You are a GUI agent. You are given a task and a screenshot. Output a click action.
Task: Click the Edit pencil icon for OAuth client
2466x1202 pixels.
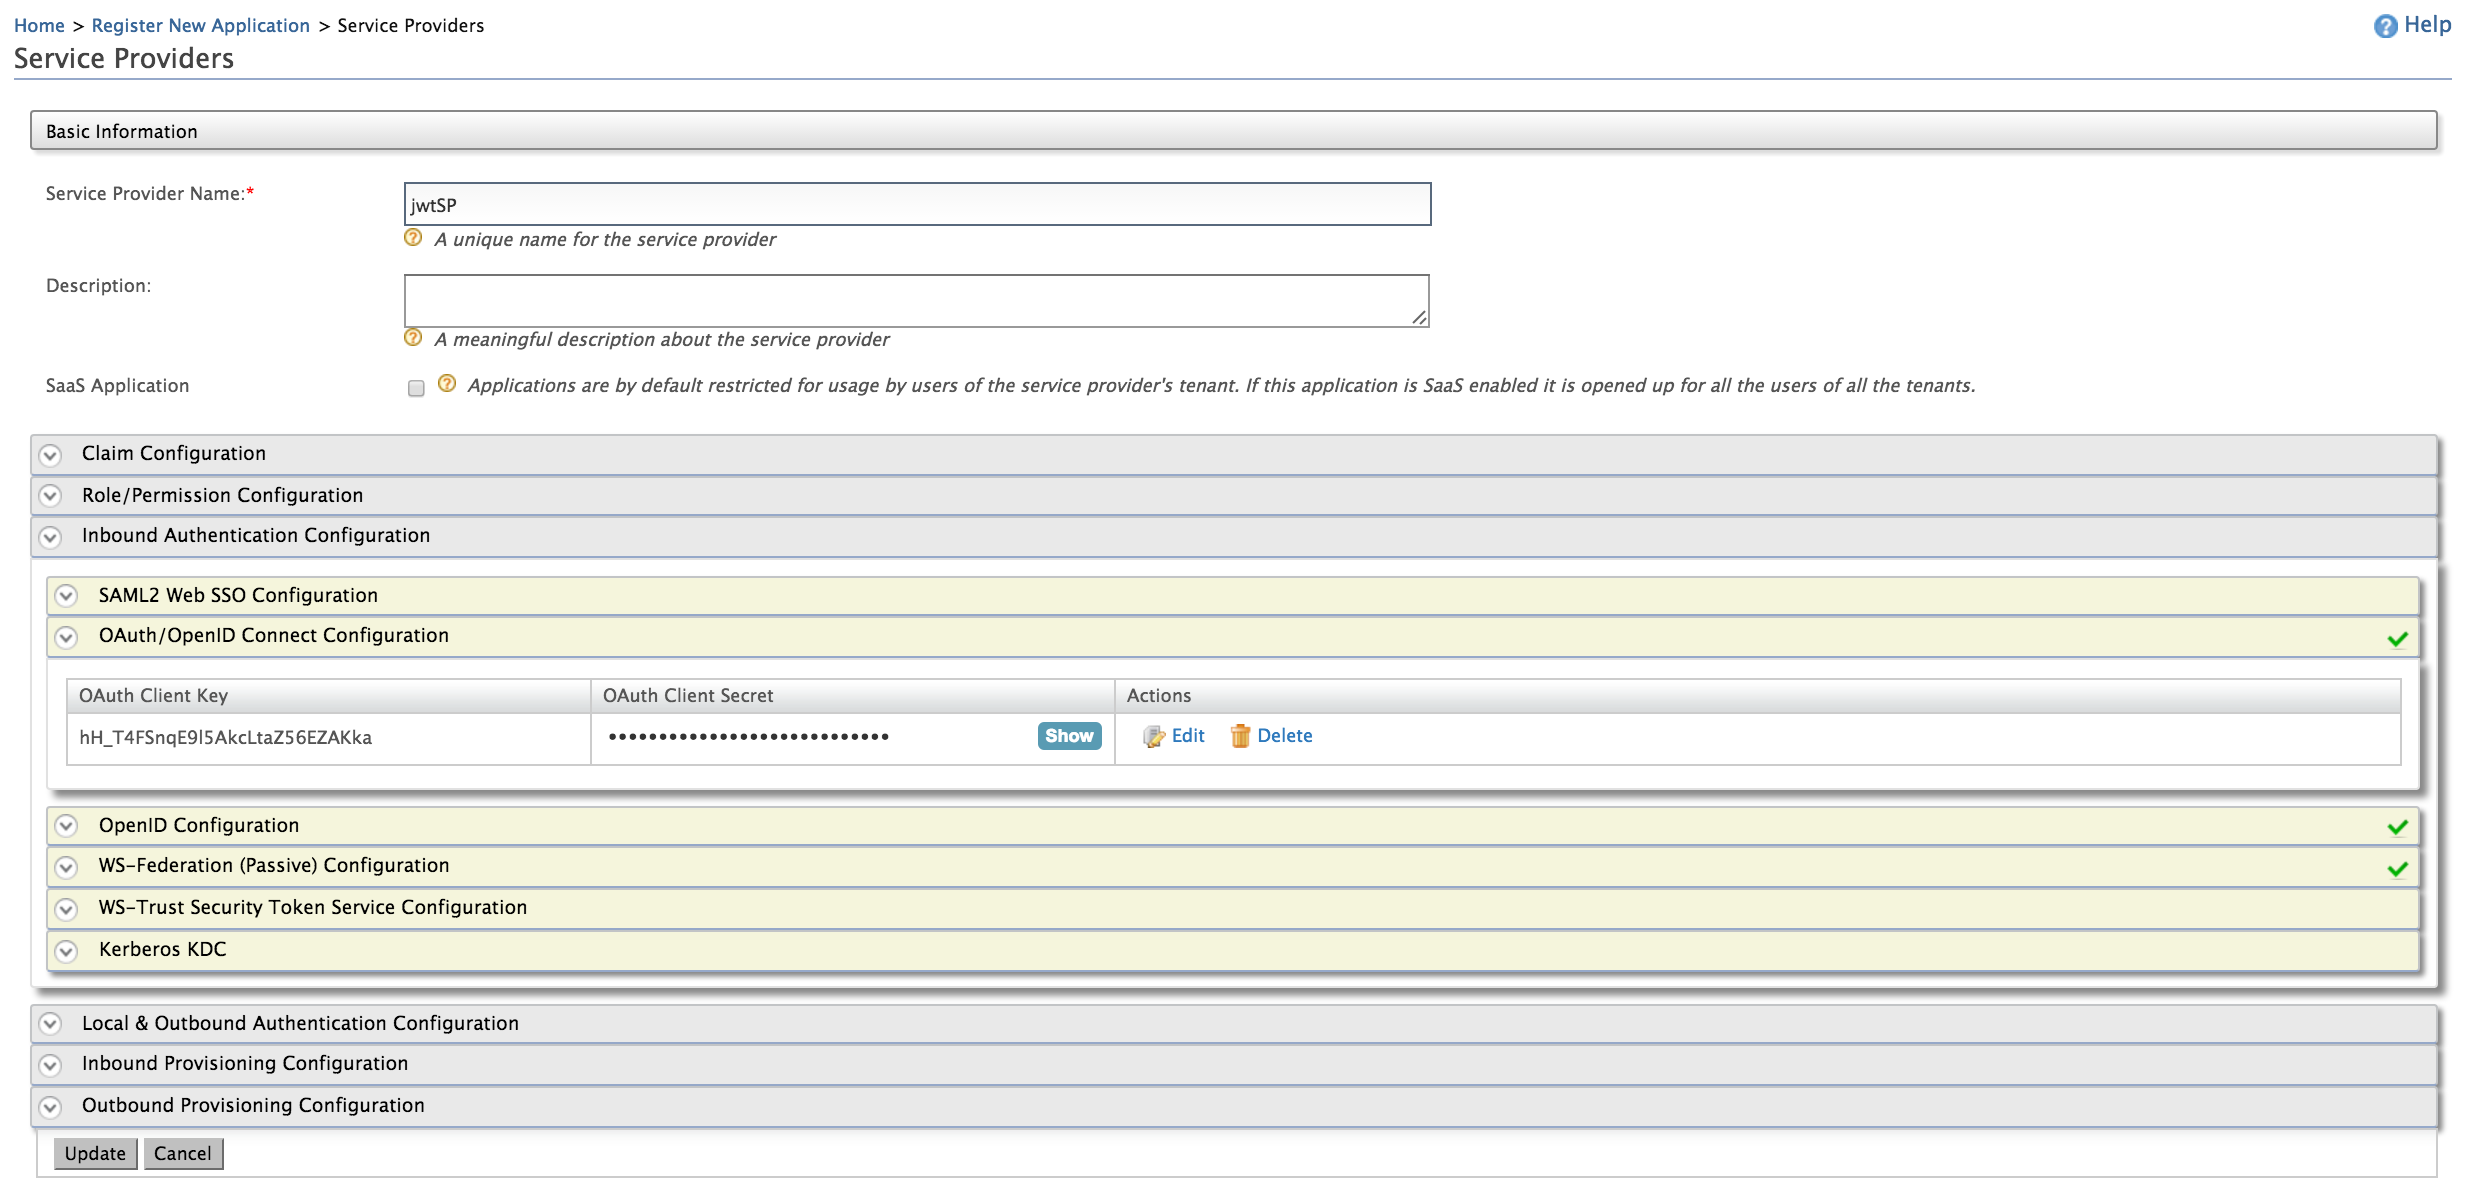coord(1154,737)
